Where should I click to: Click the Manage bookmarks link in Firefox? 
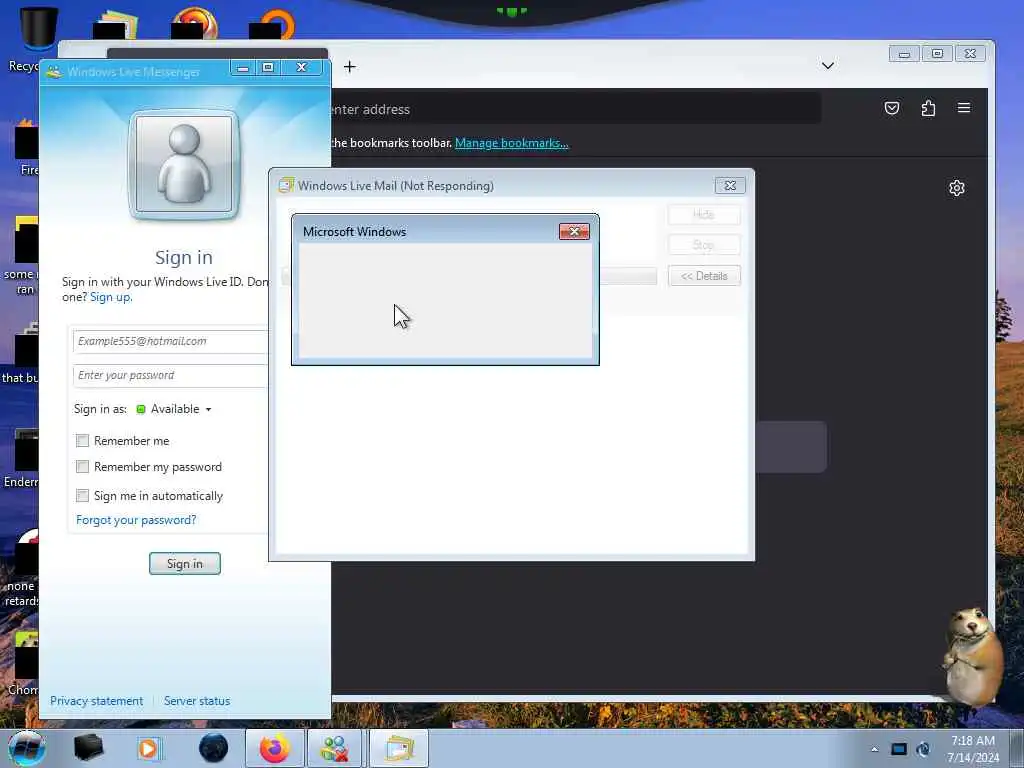click(x=511, y=143)
